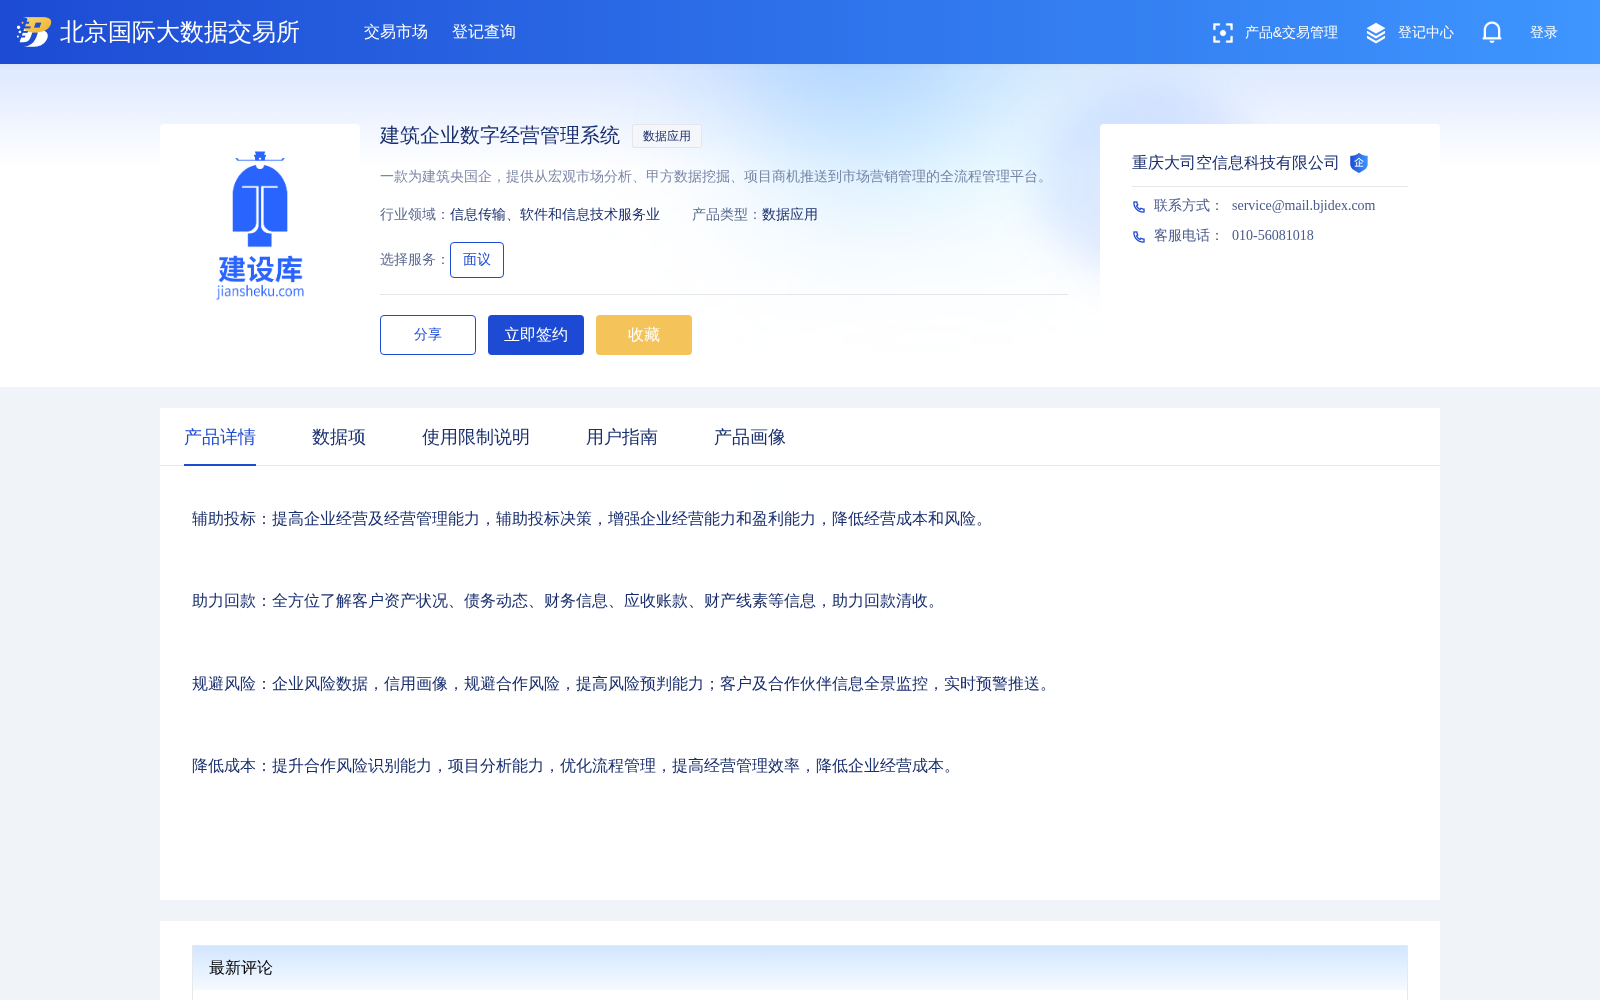1600x1000 pixels.
Task: Click the 立即签约 button
Action: tap(536, 335)
